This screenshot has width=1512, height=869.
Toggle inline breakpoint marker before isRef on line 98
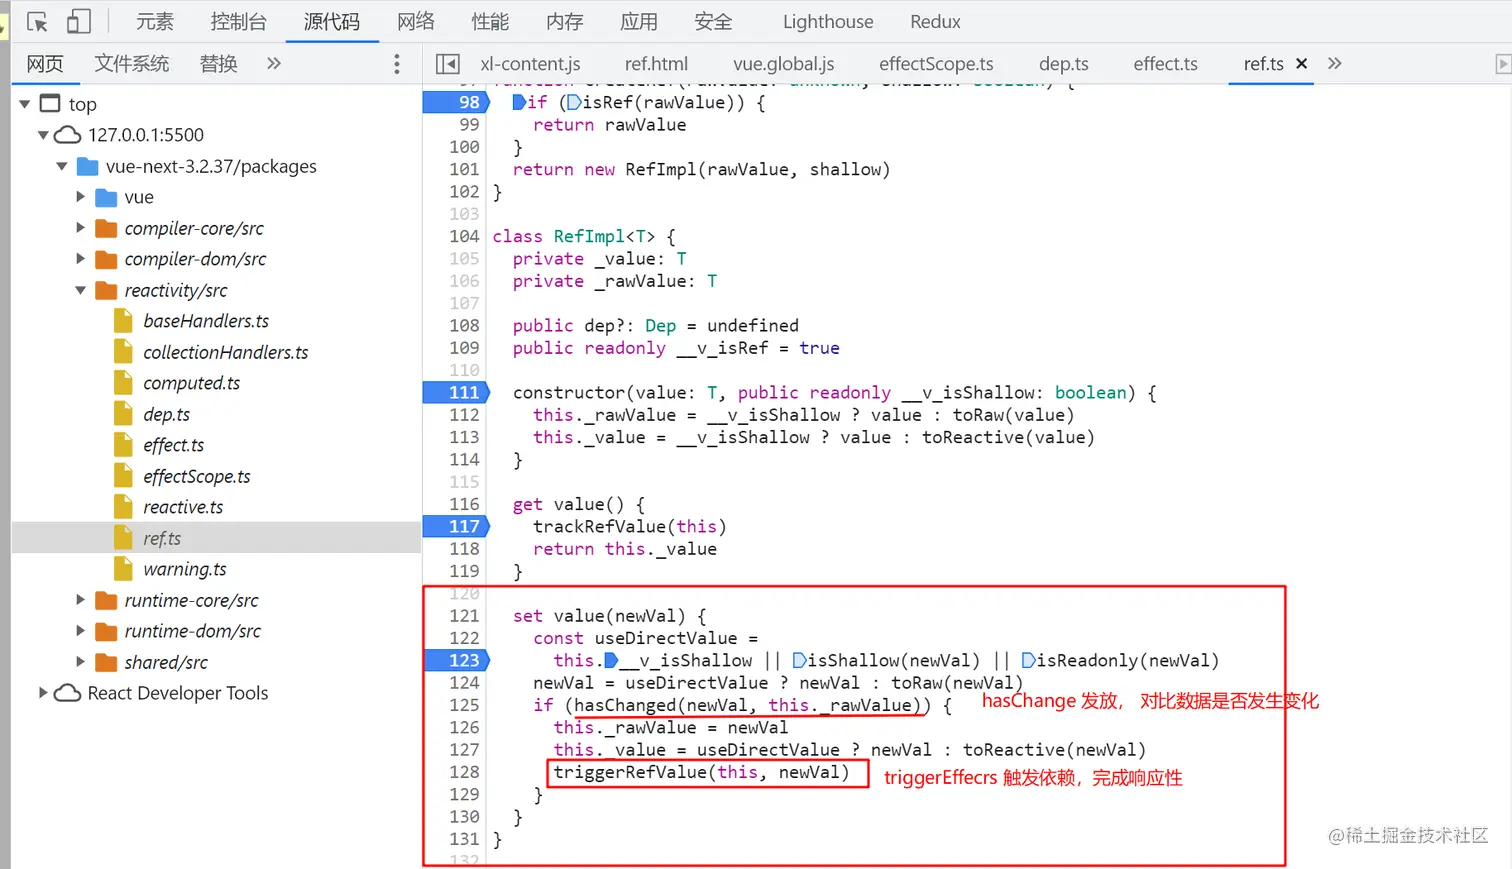(574, 102)
